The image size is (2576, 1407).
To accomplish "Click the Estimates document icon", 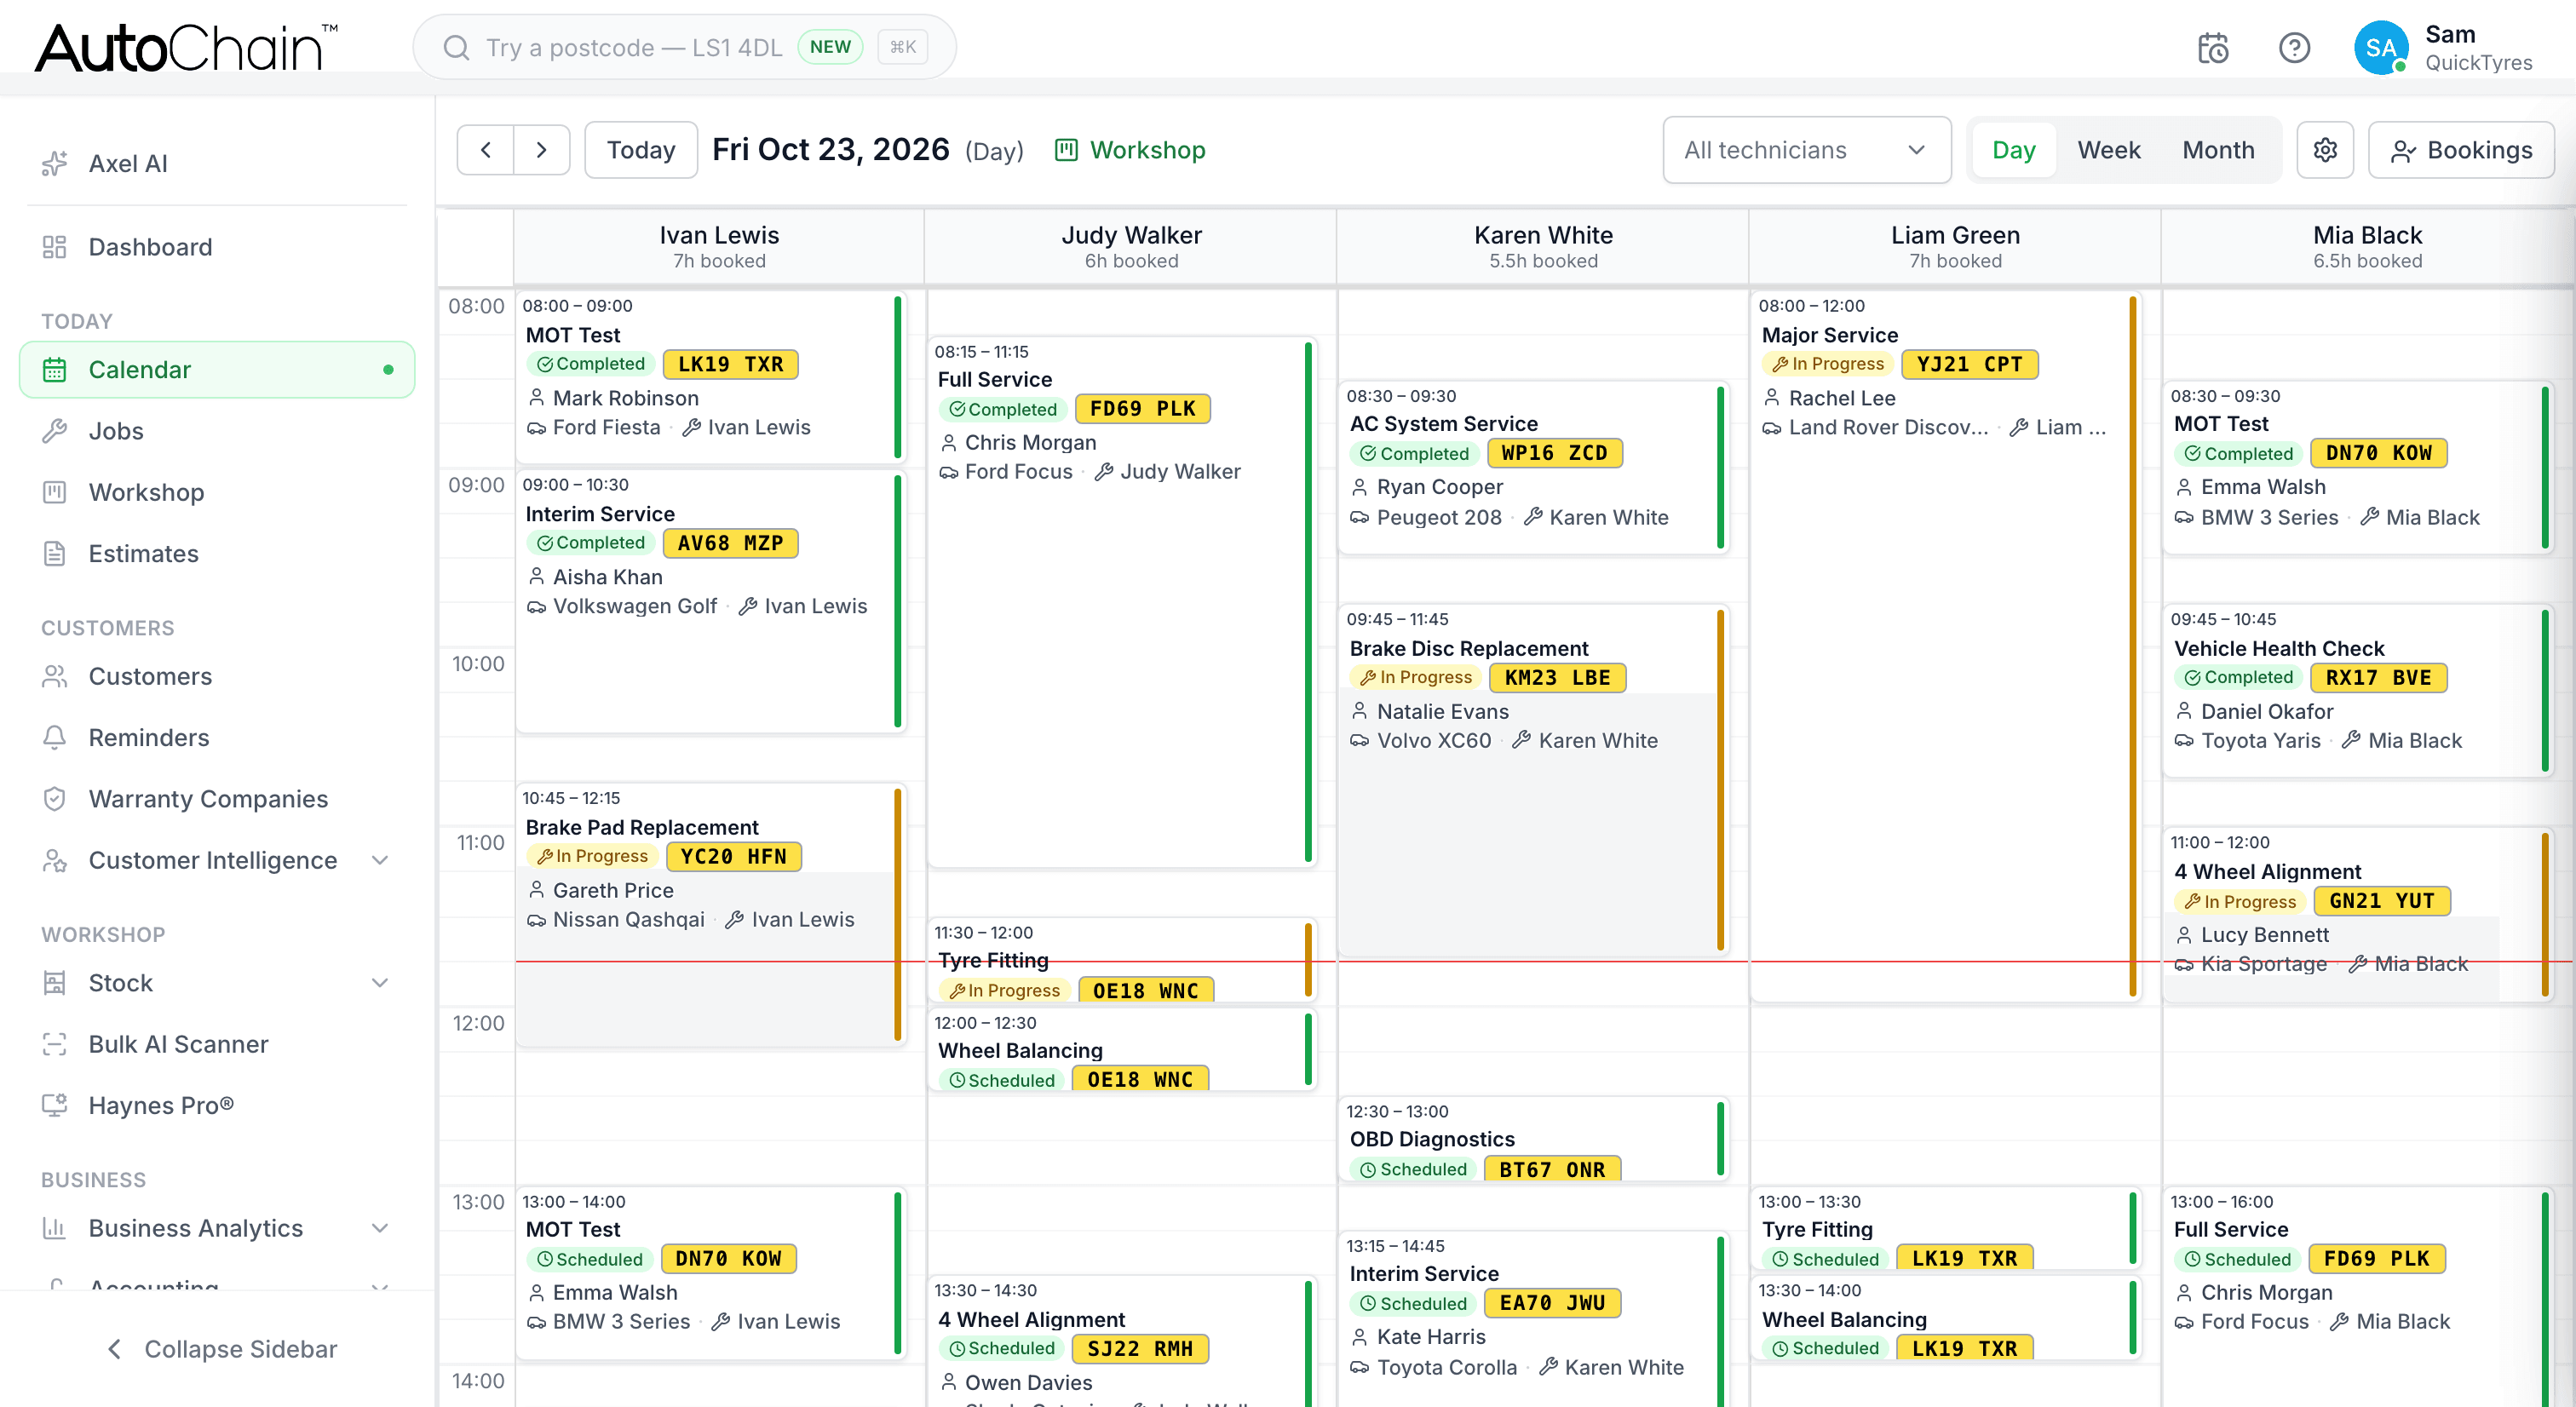I will click(x=54, y=553).
